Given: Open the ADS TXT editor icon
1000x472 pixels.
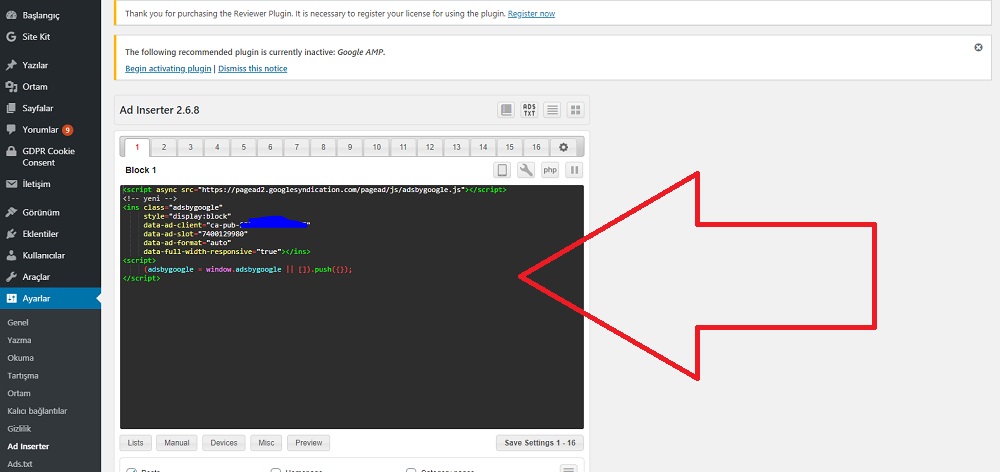Looking at the screenshot, I should click(x=529, y=110).
